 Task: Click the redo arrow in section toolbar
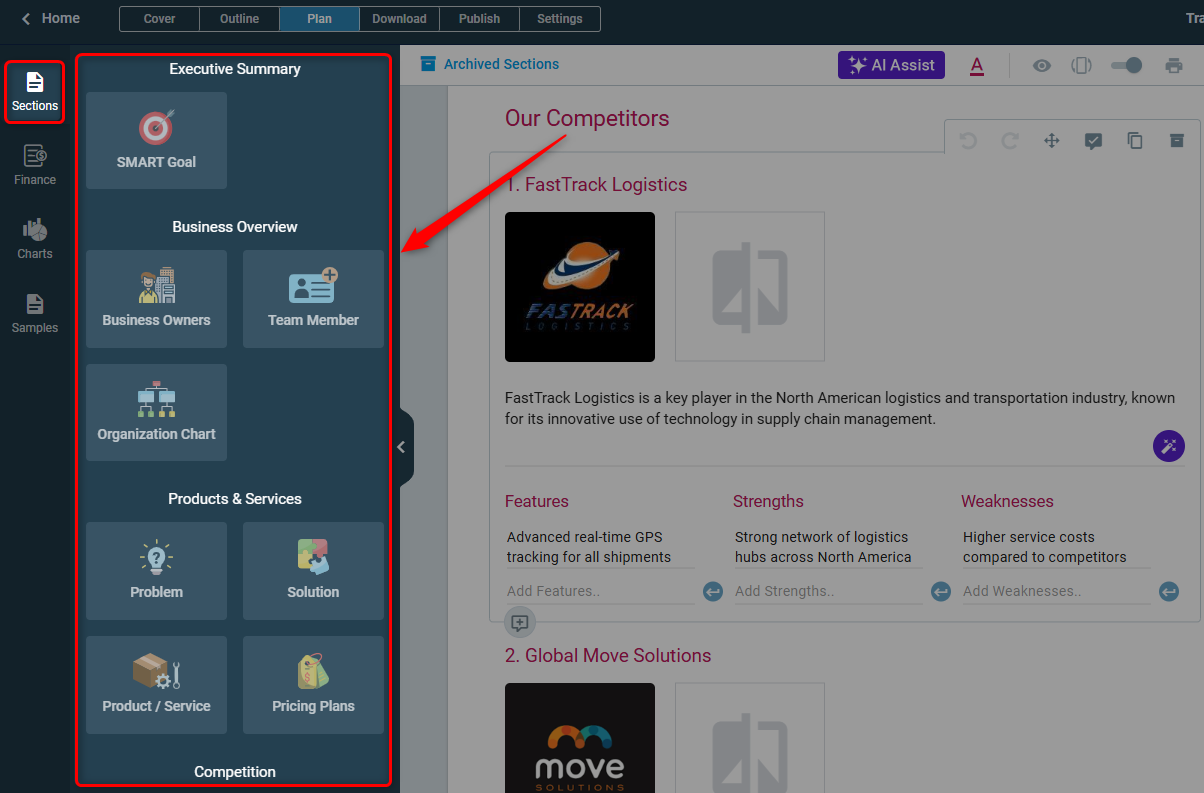click(1010, 141)
